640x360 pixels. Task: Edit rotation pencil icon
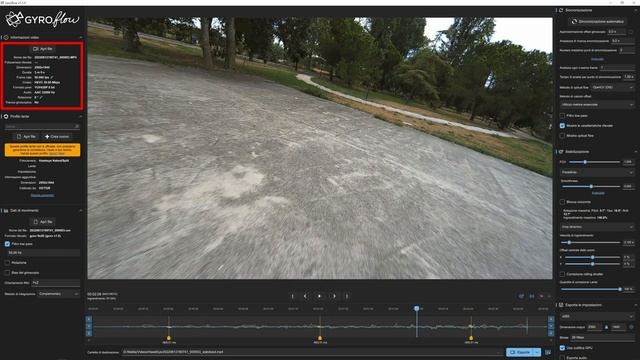[x=41, y=98]
